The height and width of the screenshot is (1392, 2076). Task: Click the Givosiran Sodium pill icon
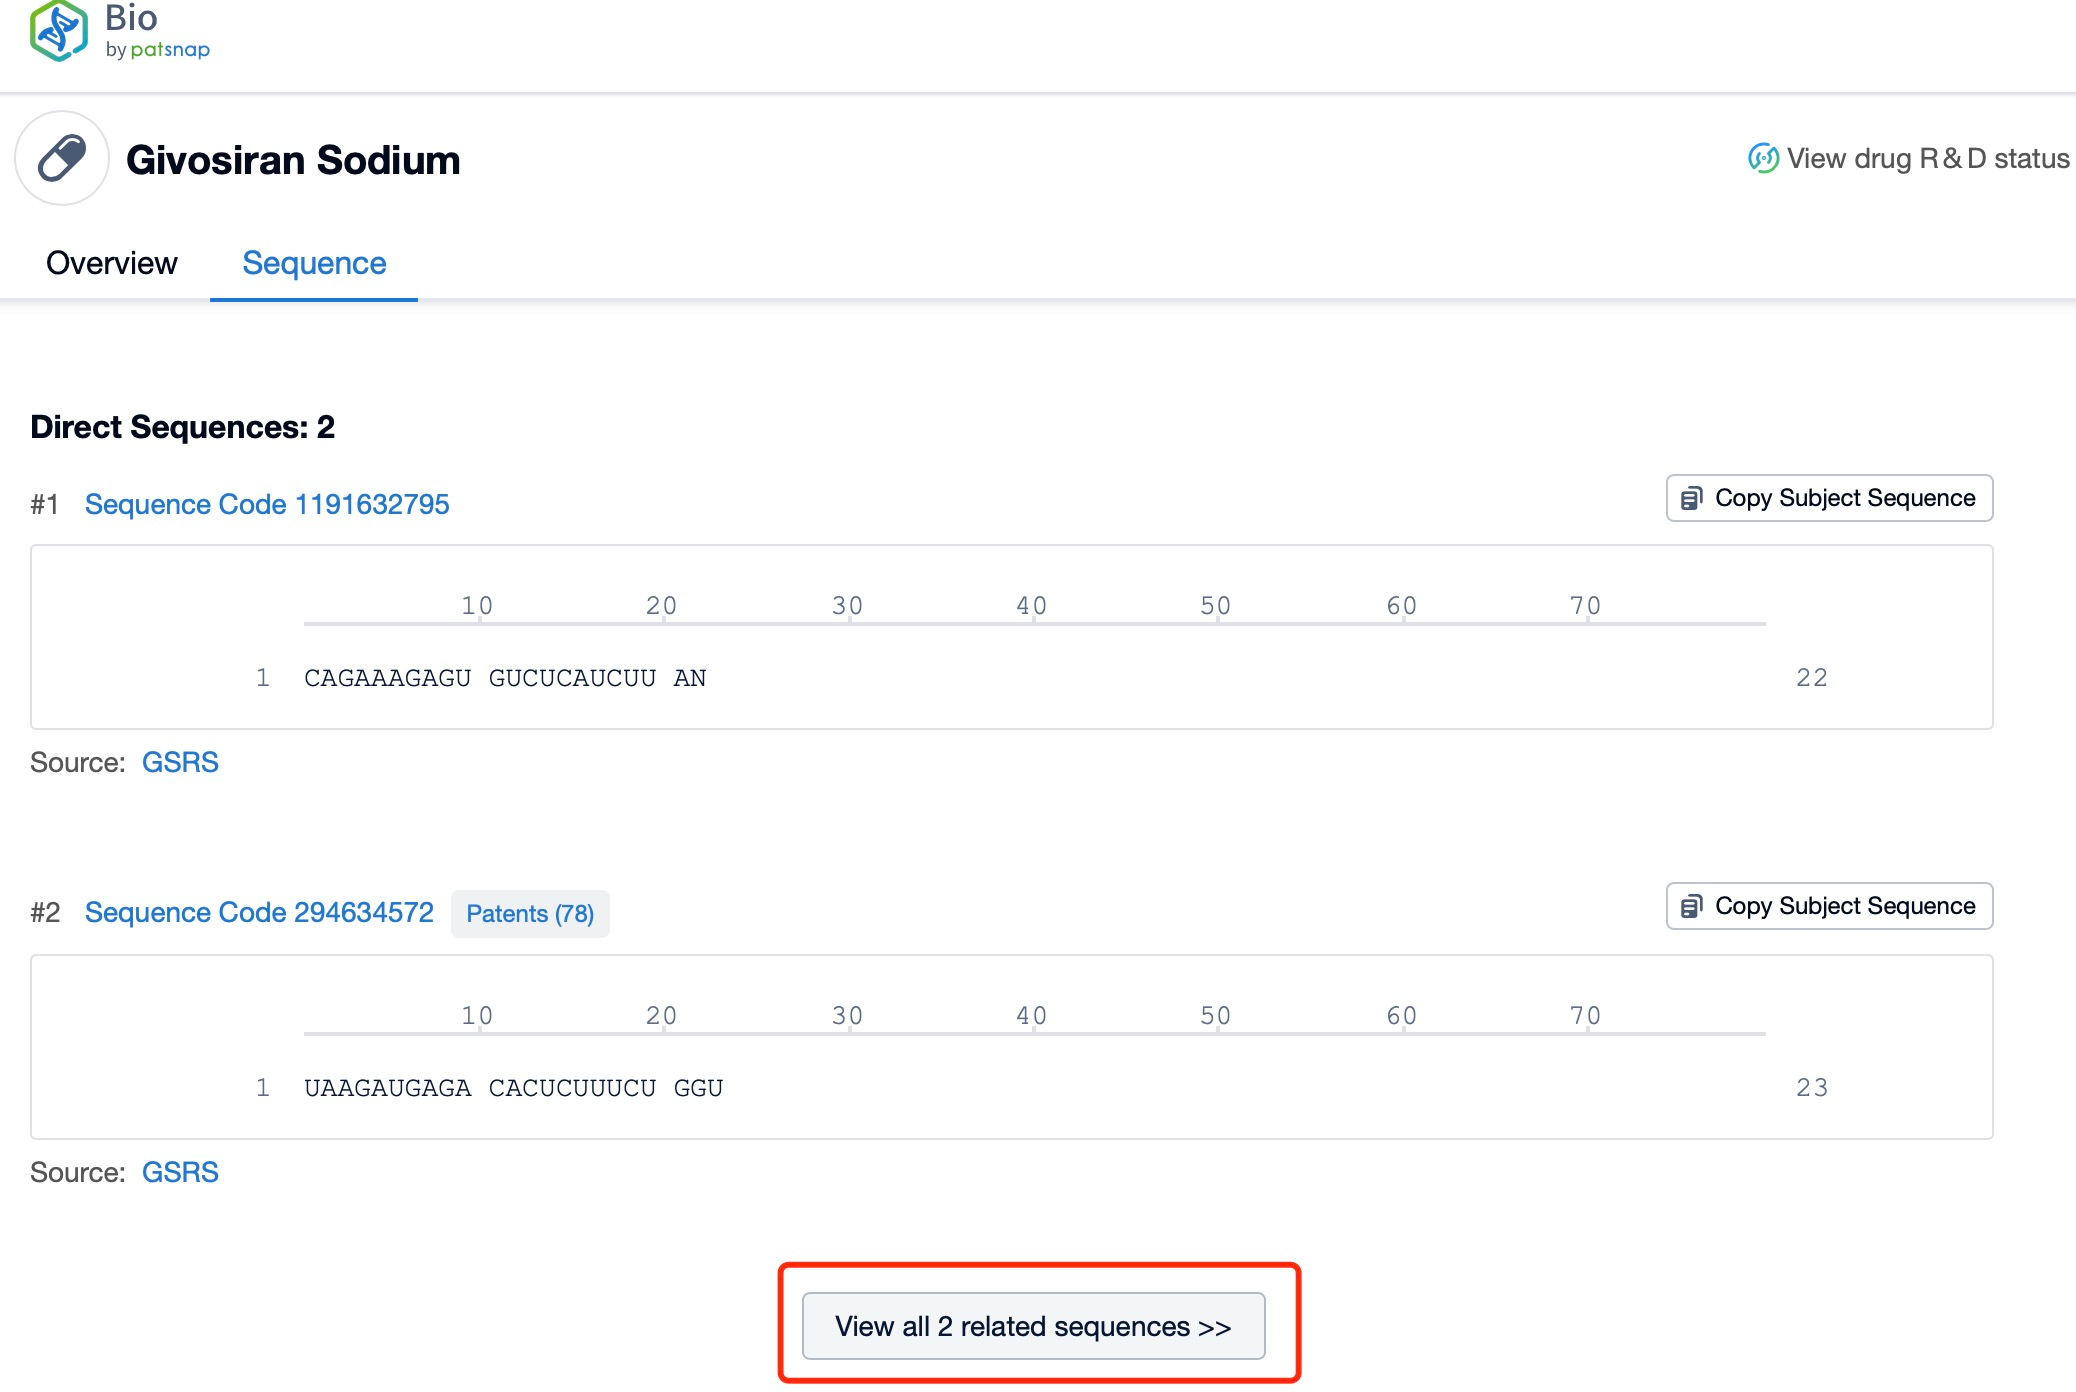62,158
